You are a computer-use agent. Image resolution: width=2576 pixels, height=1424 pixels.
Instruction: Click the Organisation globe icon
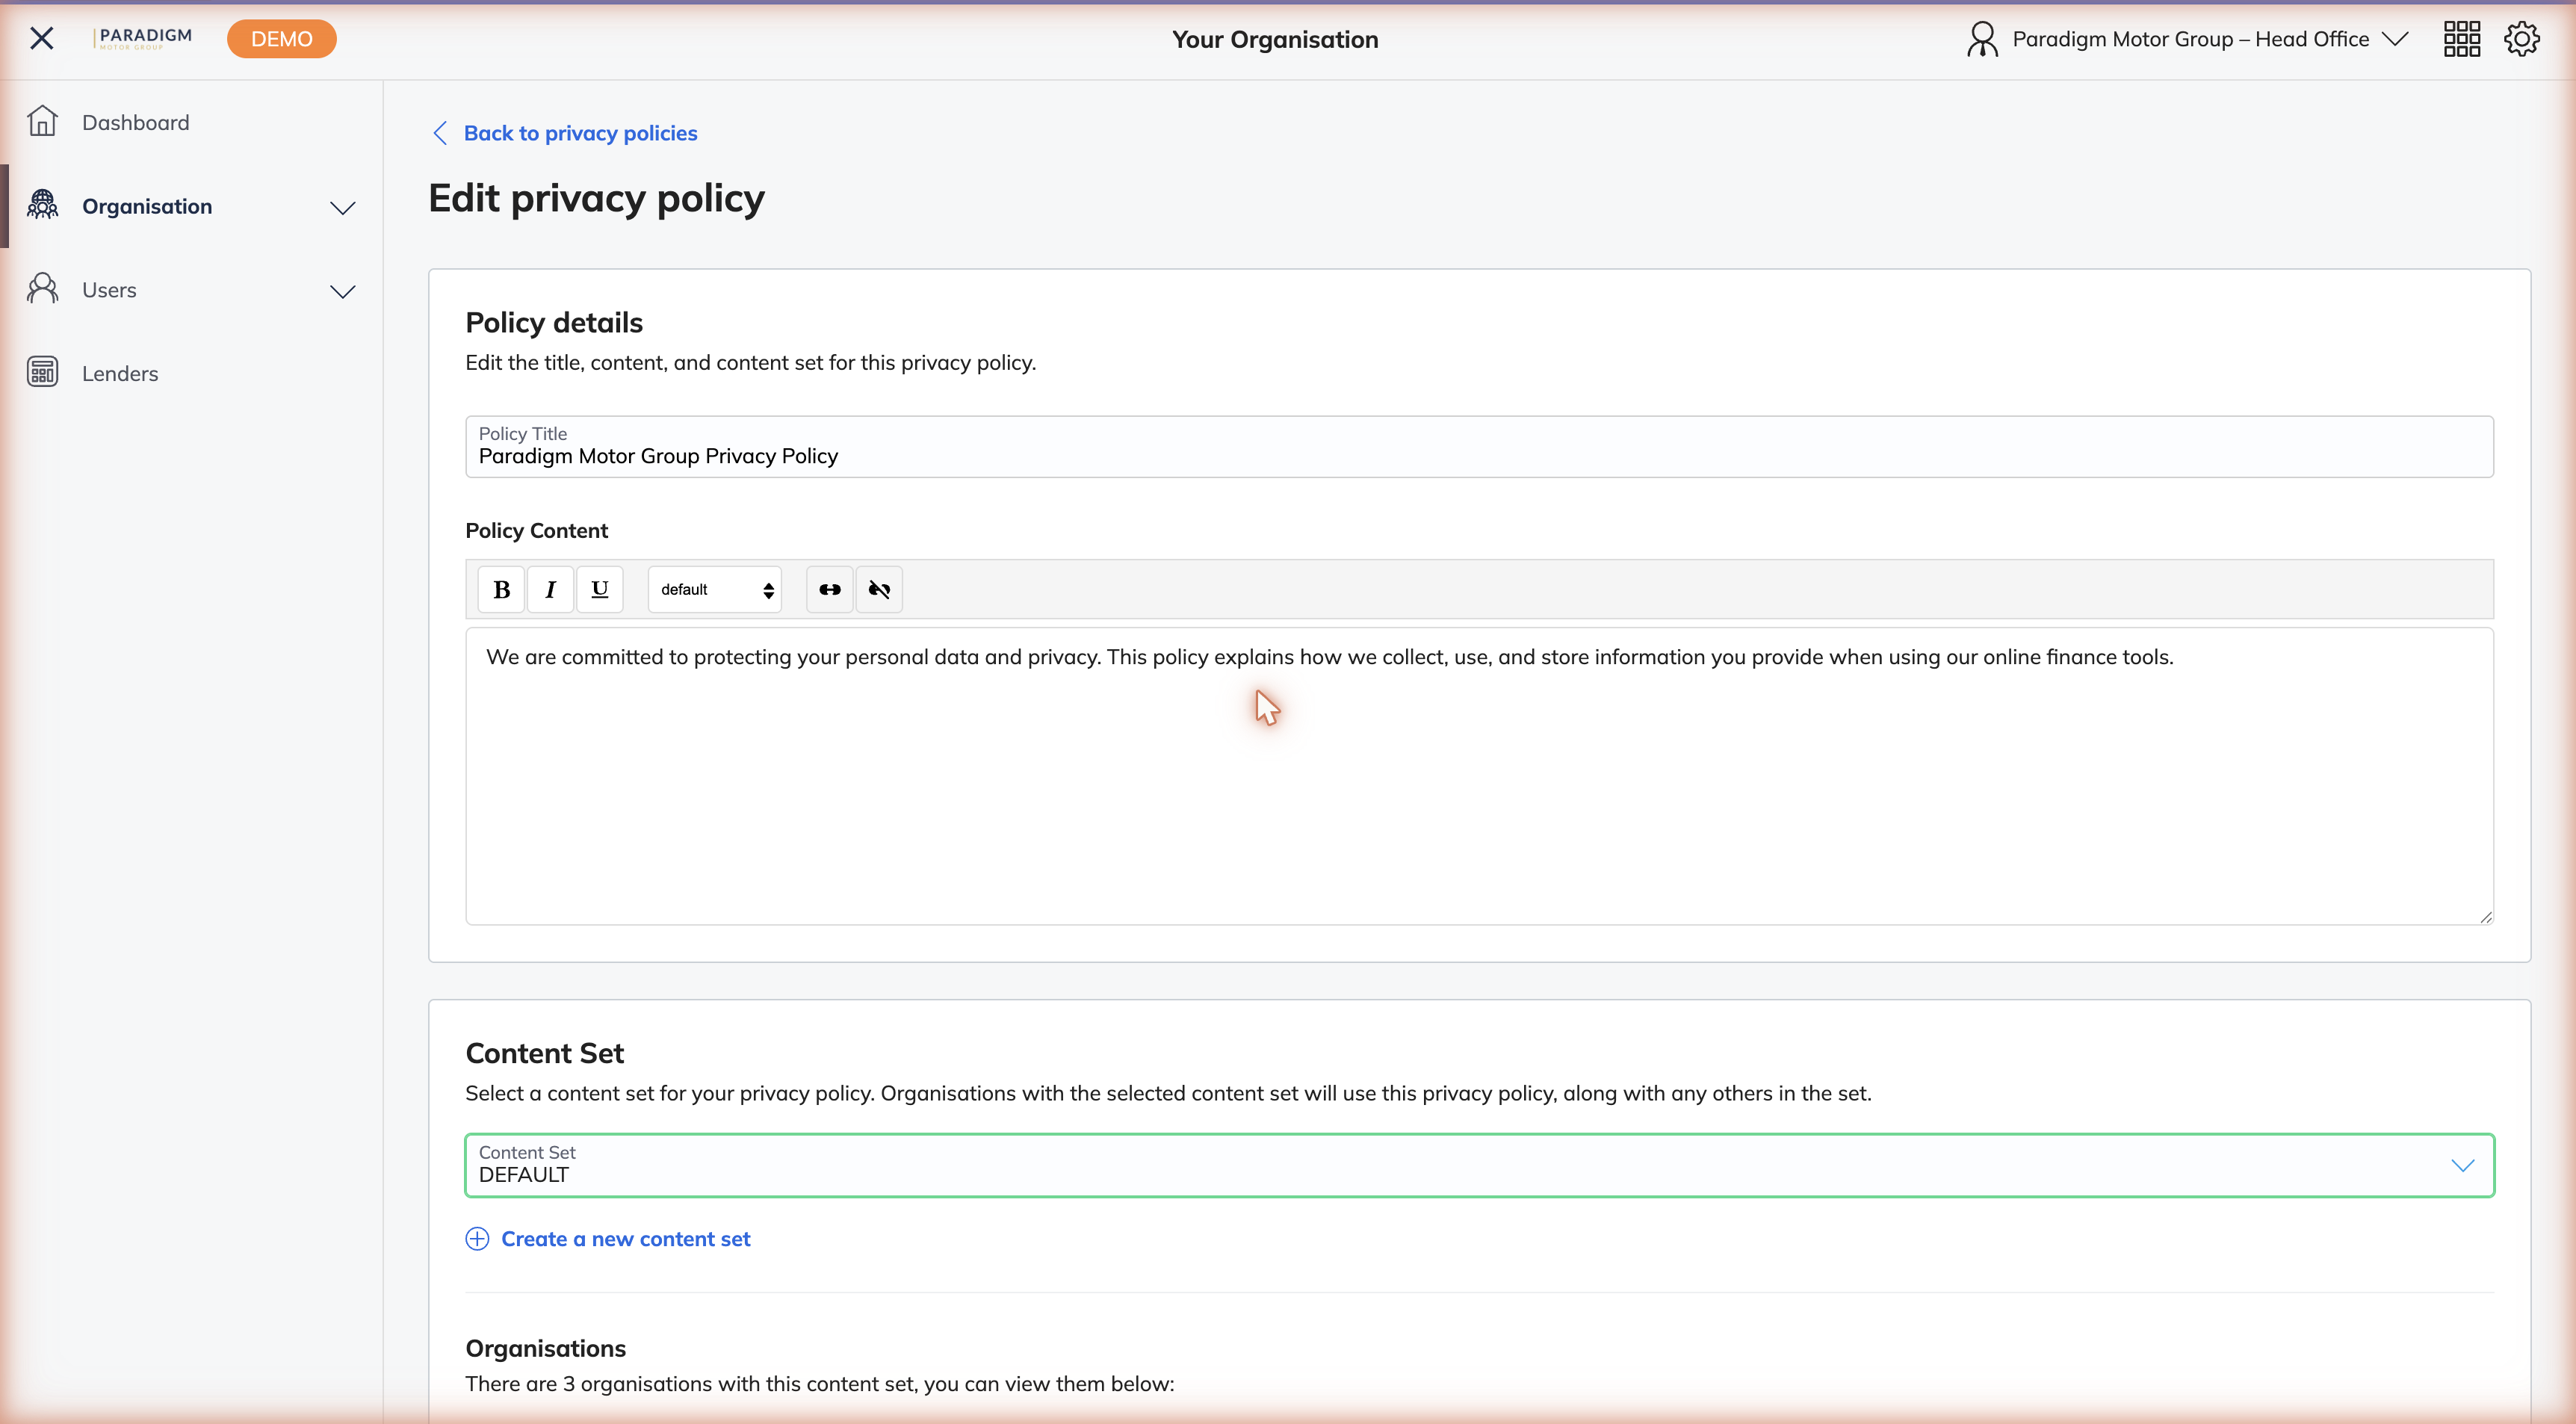point(42,205)
